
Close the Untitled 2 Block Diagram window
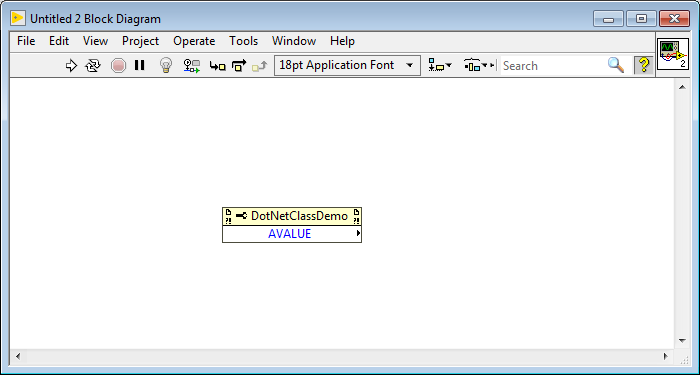(675, 19)
